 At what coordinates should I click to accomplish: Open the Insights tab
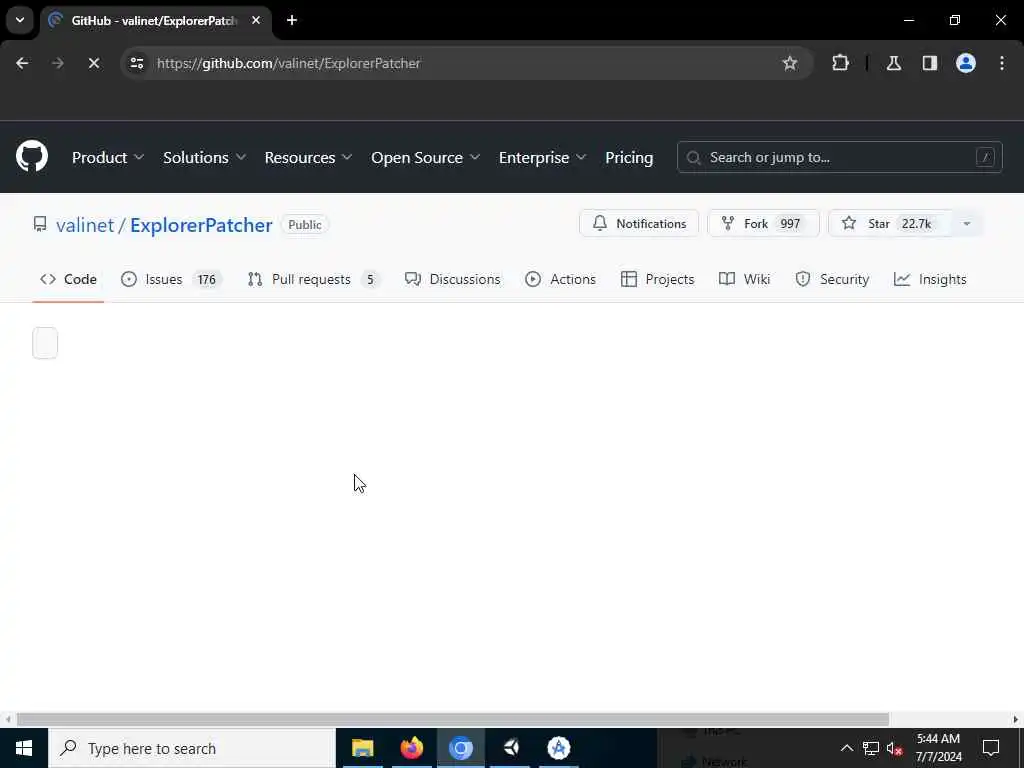[930, 279]
